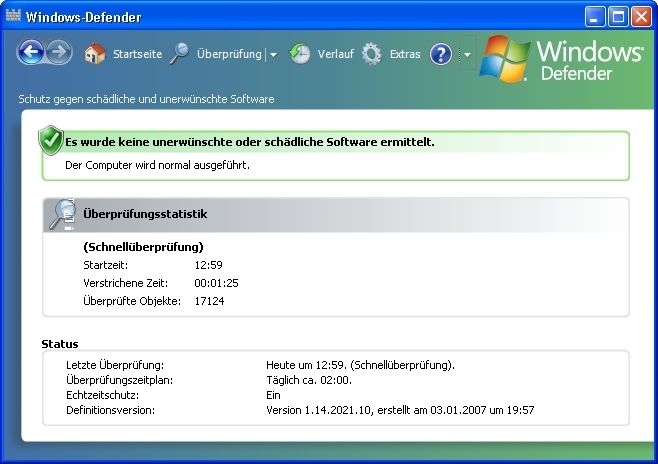Click the Echtzeitschutz value 'Ein'

273,395
